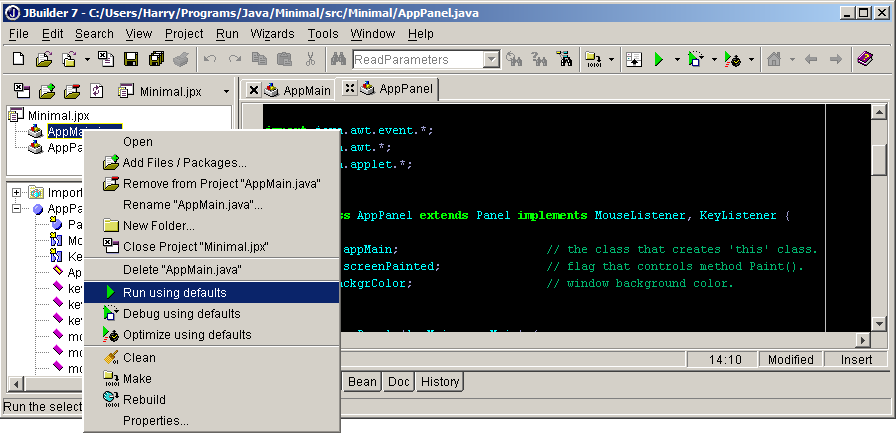This screenshot has width=896, height=433.
Task: Select the AppPanel editor tab
Action: click(x=406, y=89)
